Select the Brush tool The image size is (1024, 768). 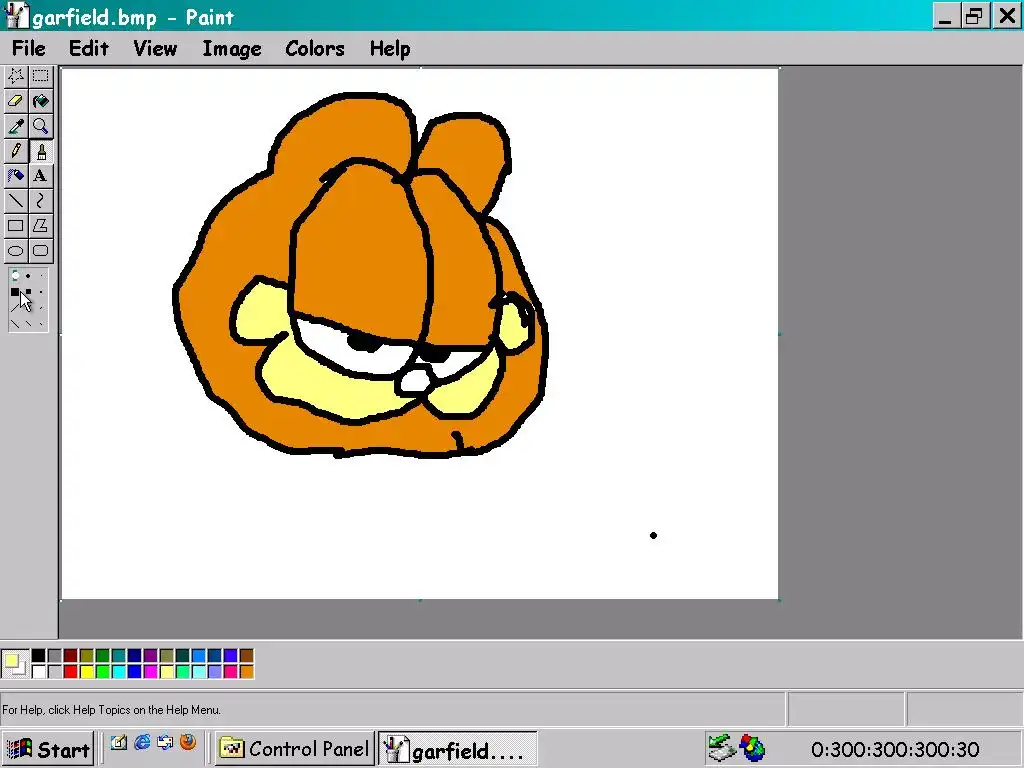40,151
